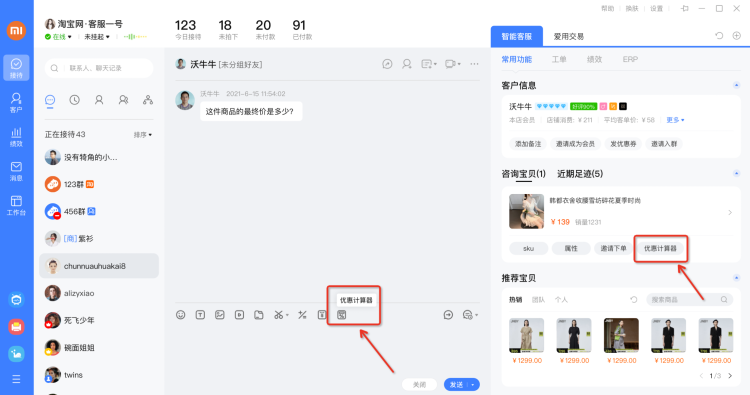Select the 绩效 sub-tab in right panel
The width and height of the screenshot is (750, 395).
coord(595,59)
